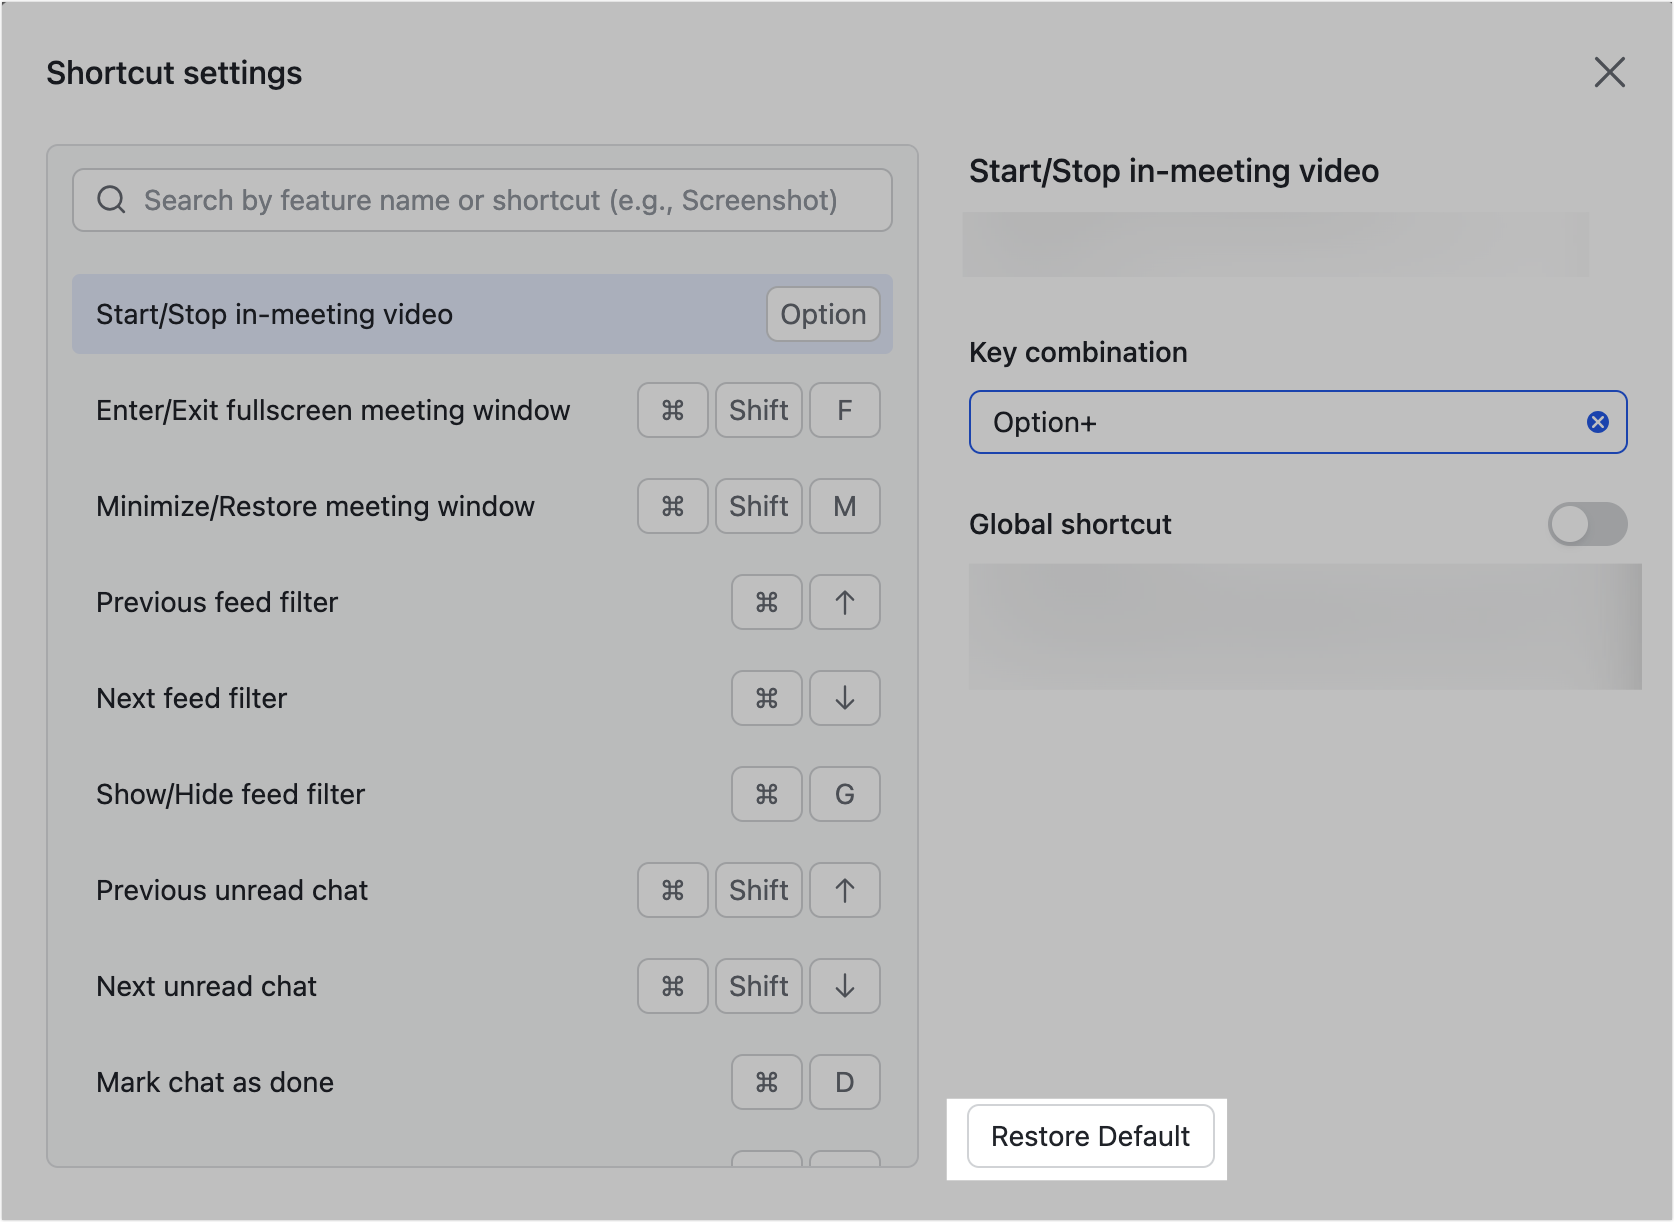This screenshot has height=1222, width=1674.
Task: Select Start/Stop in-meeting video row
Action: click(482, 314)
